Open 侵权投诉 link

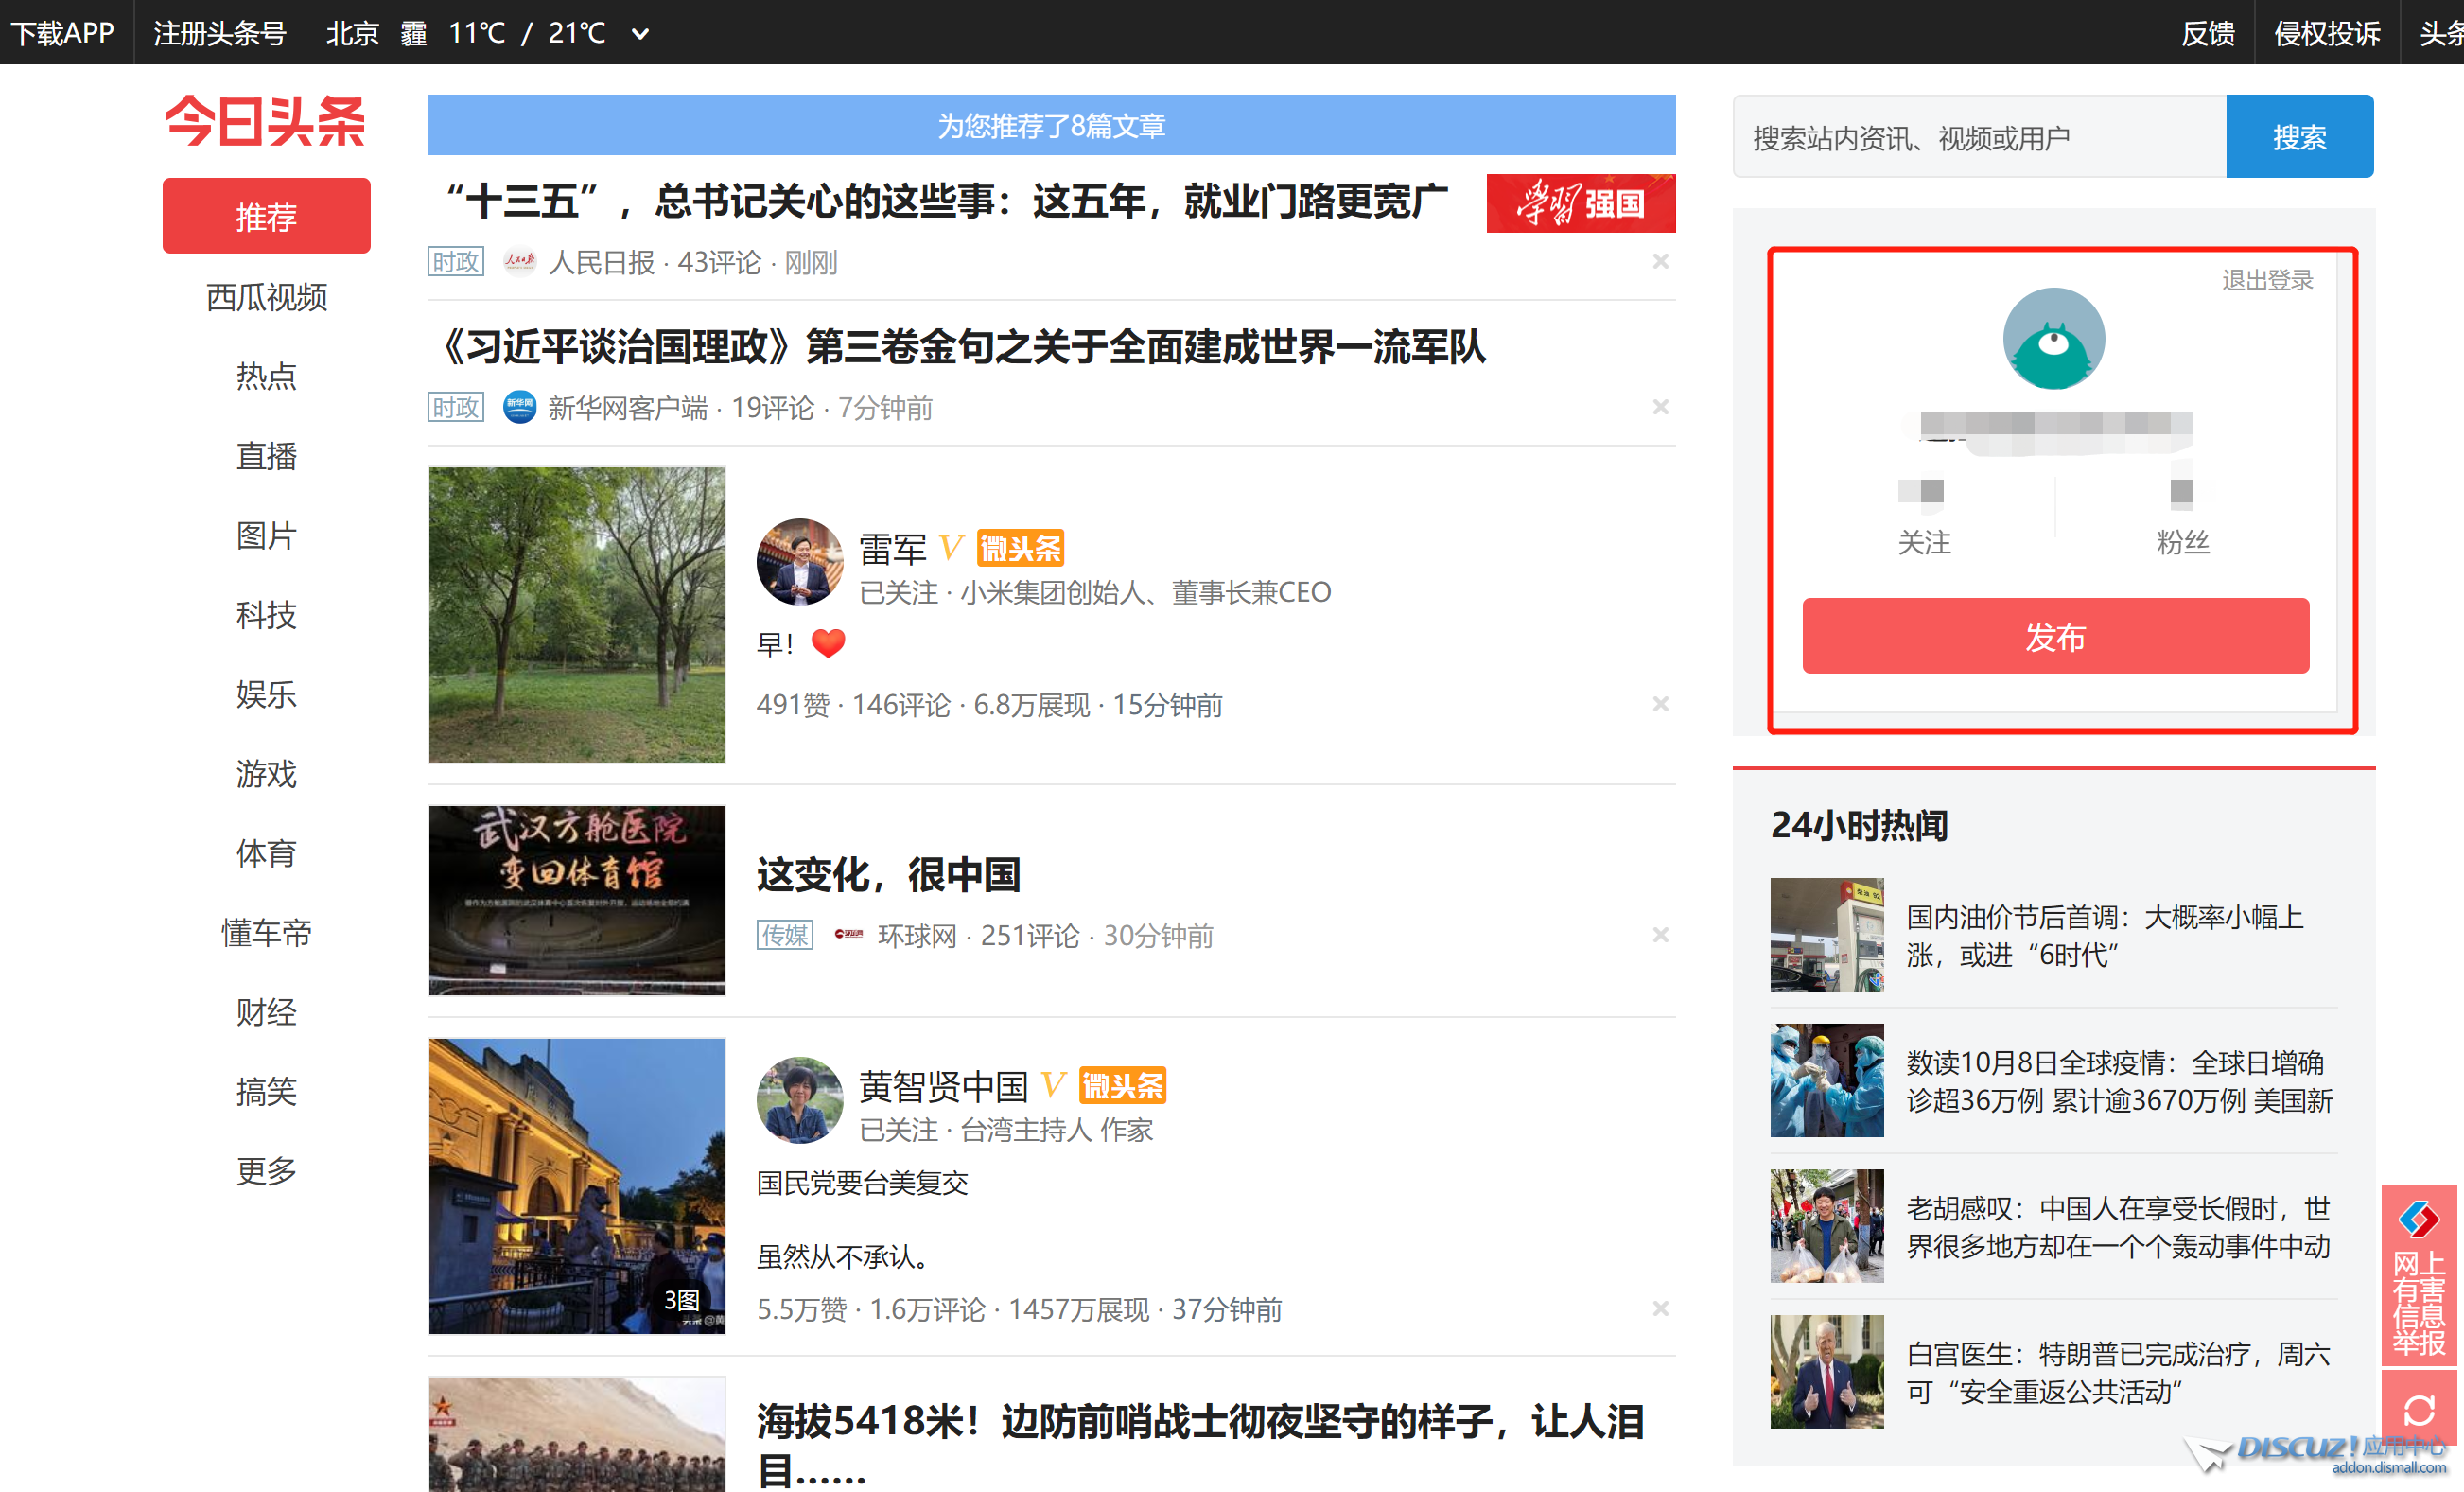(x=2327, y=33)
